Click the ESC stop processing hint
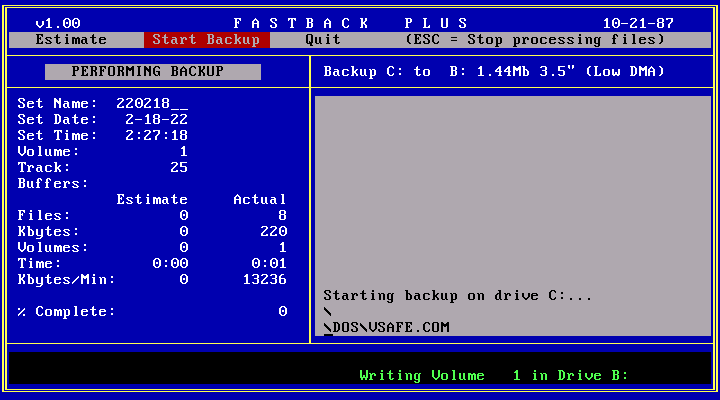 pos(534,40)
